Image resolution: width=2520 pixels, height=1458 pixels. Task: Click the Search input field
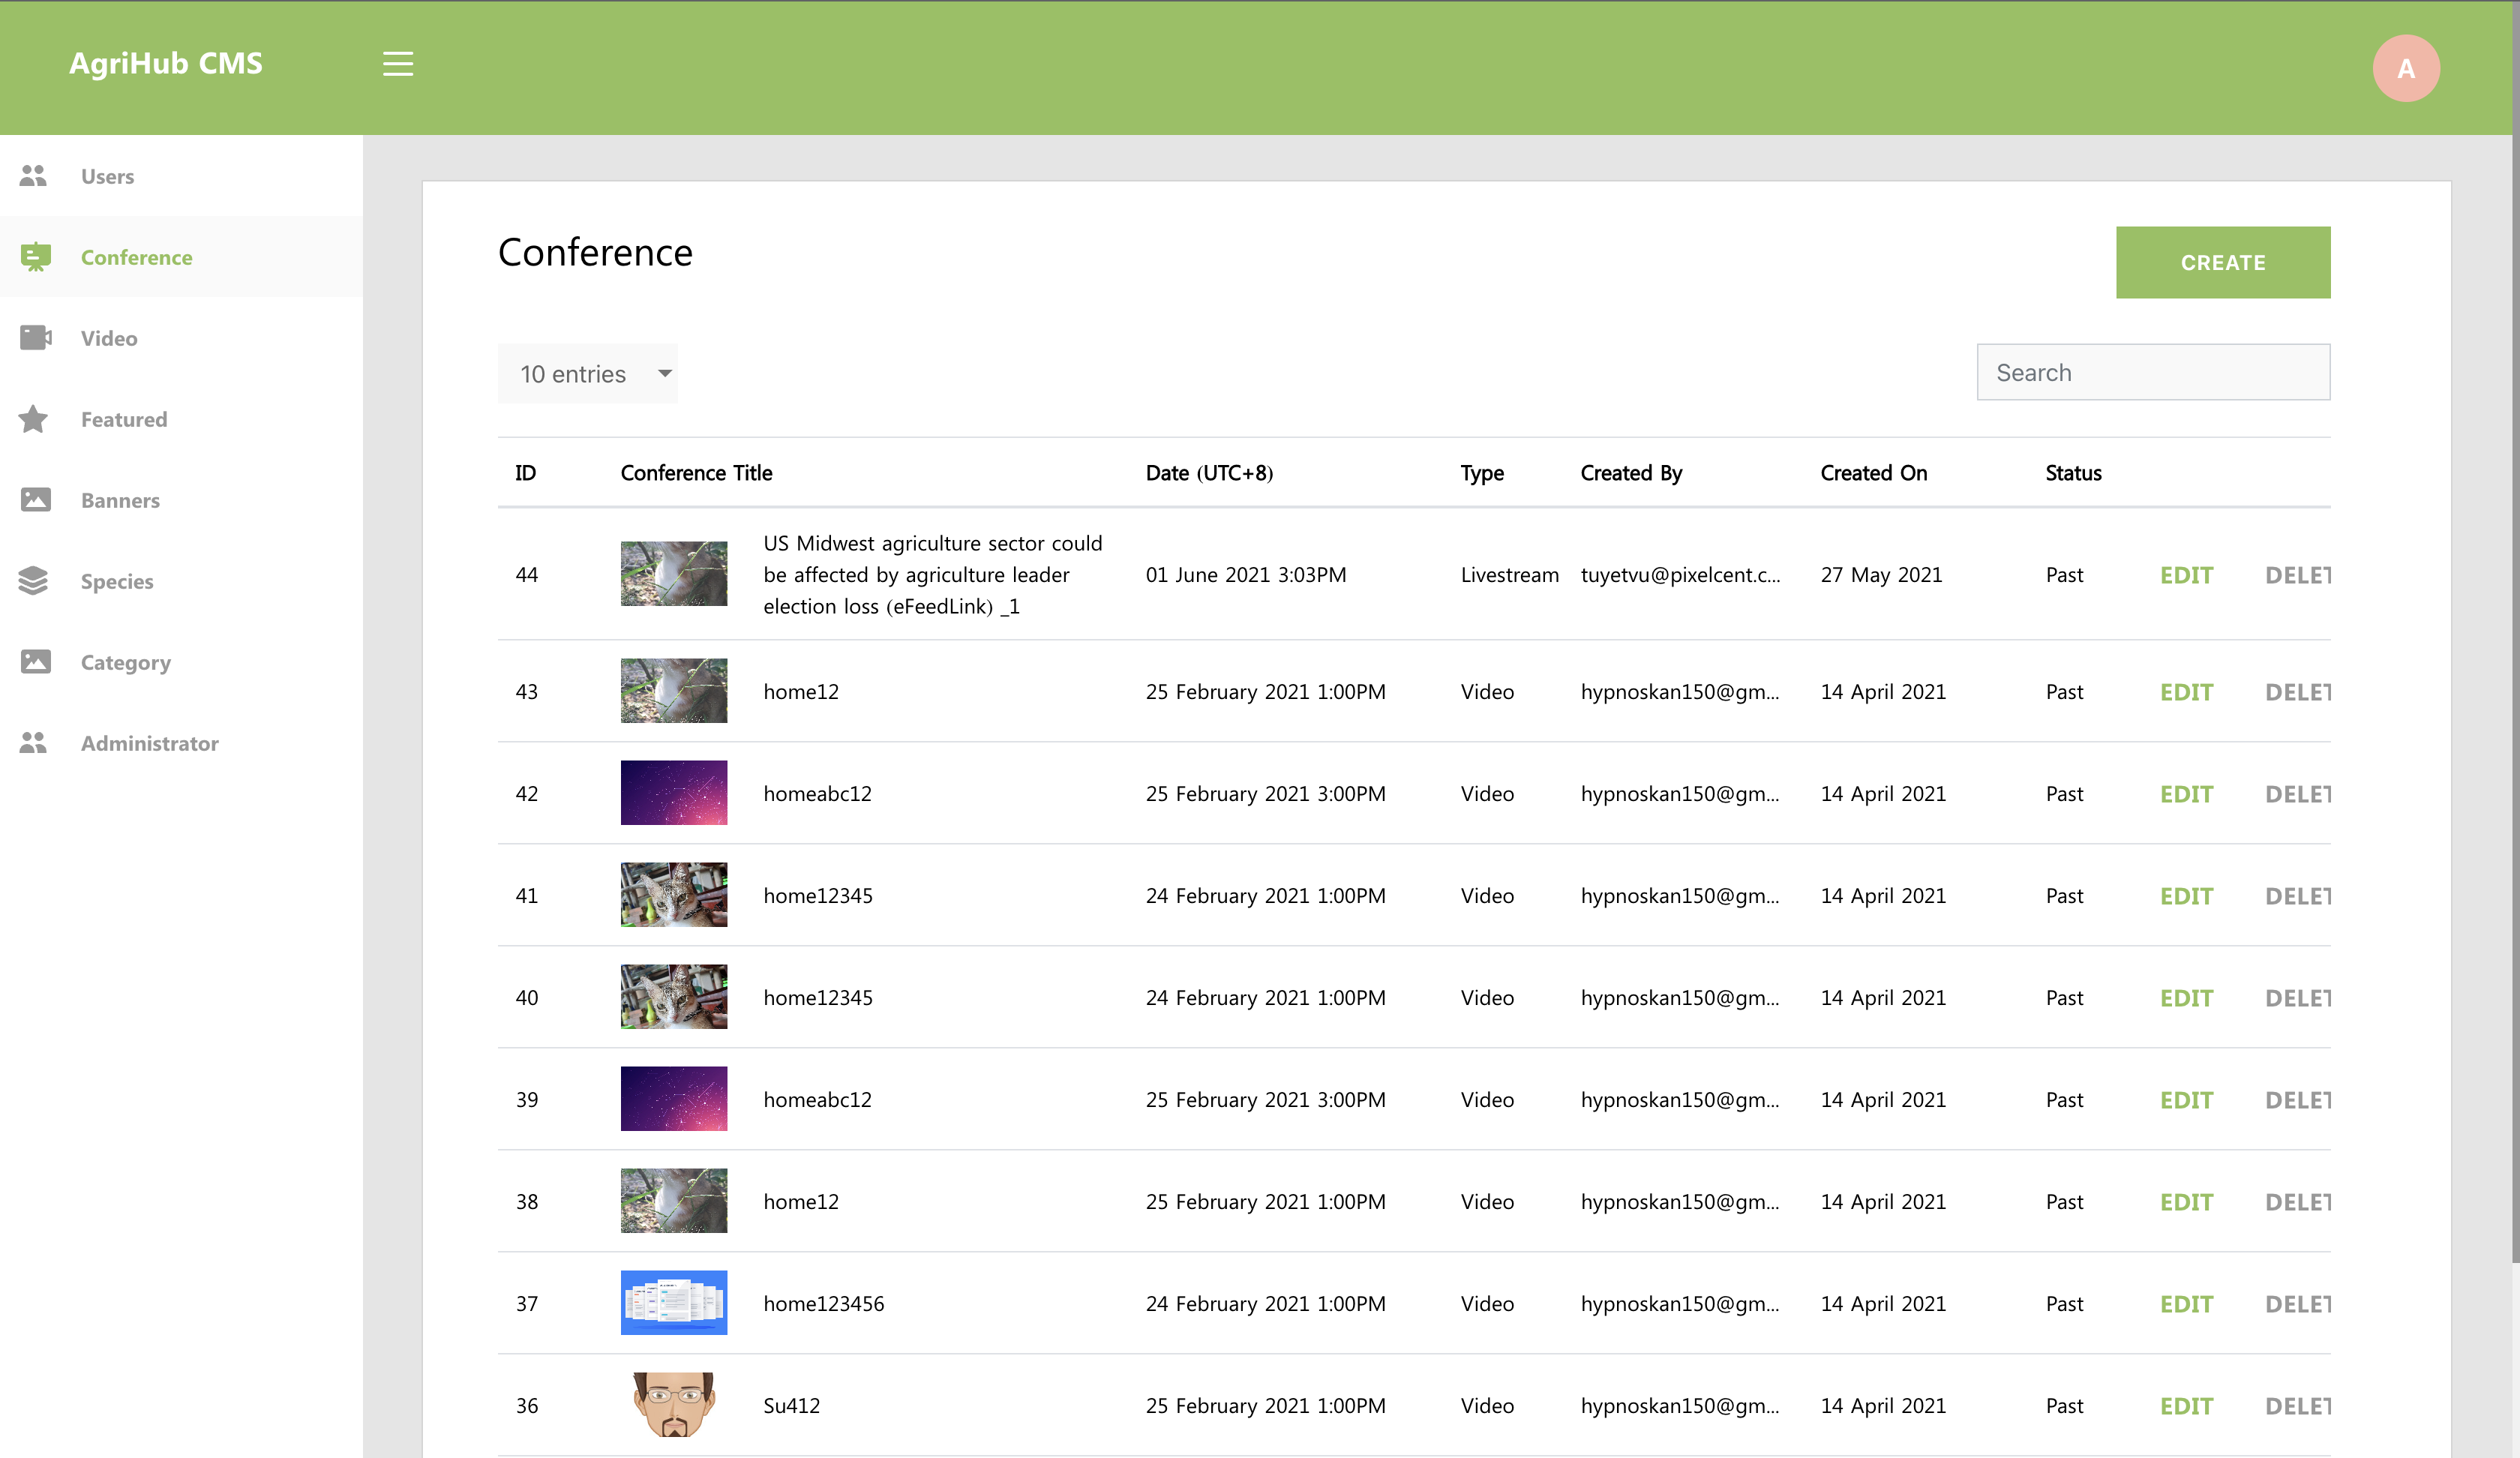point(2152,373)
